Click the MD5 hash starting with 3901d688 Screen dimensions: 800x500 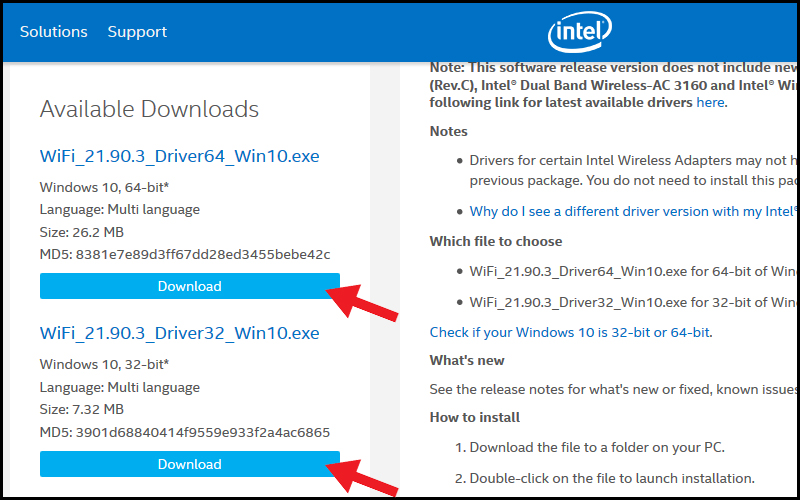(203, 433)
